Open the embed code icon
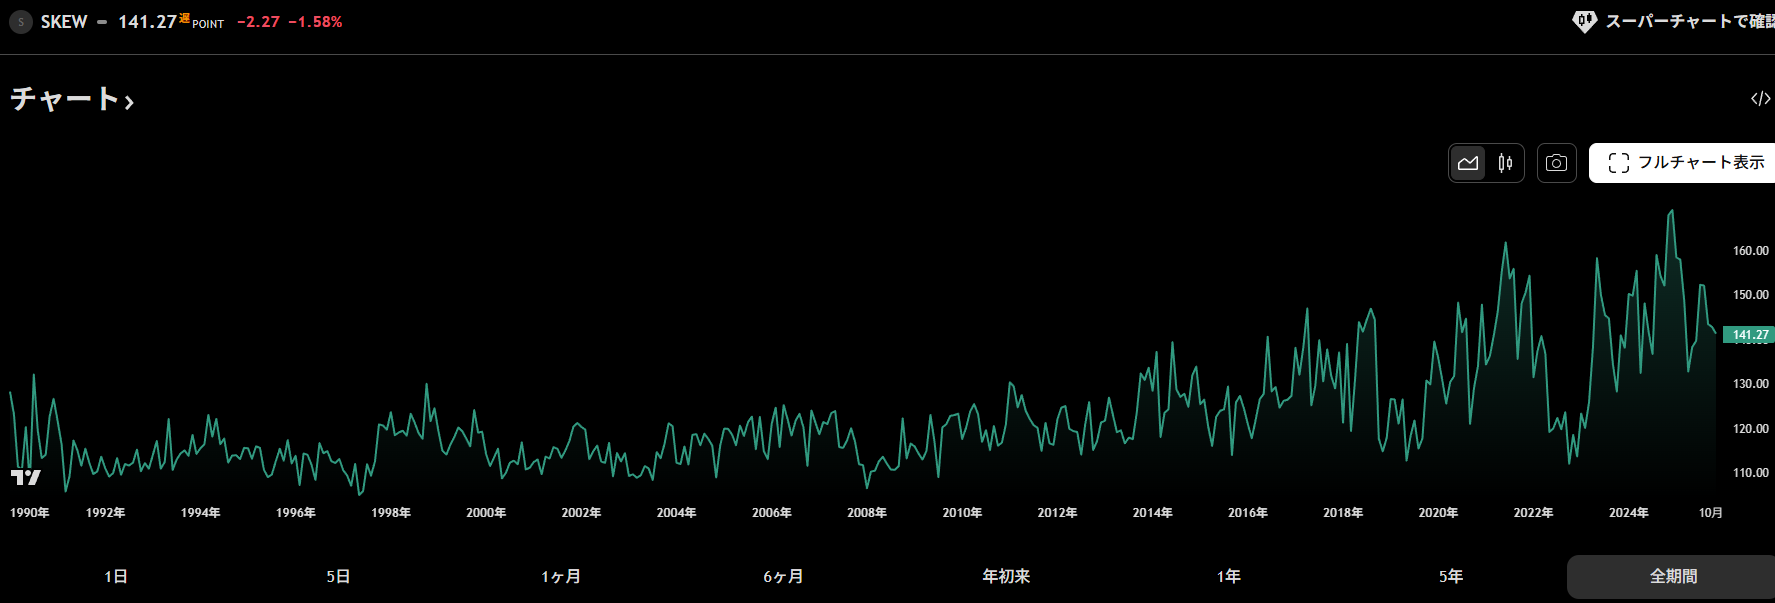The image size is (1775, 603). pos(1760,98)
